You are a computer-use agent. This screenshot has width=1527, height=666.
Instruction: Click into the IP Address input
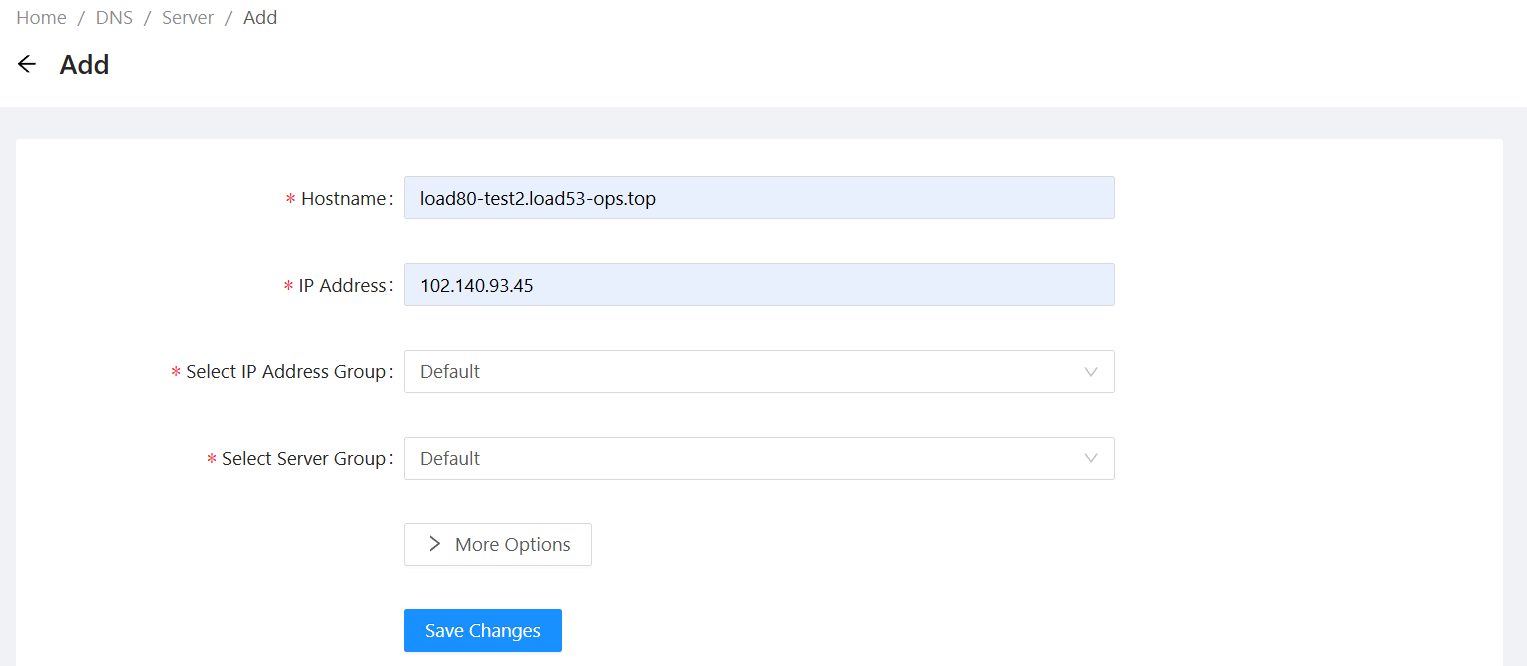point(758,285)
